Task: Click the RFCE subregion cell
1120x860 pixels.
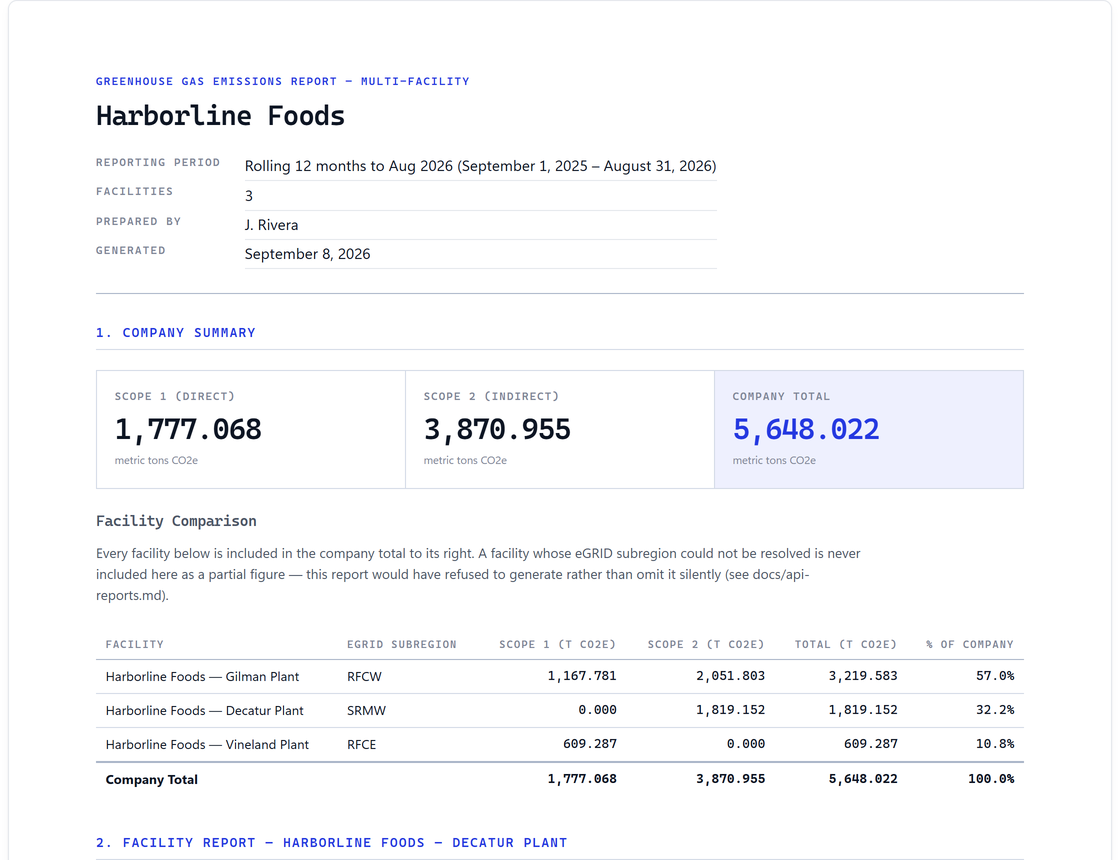Action: click(x=361, y=744)
